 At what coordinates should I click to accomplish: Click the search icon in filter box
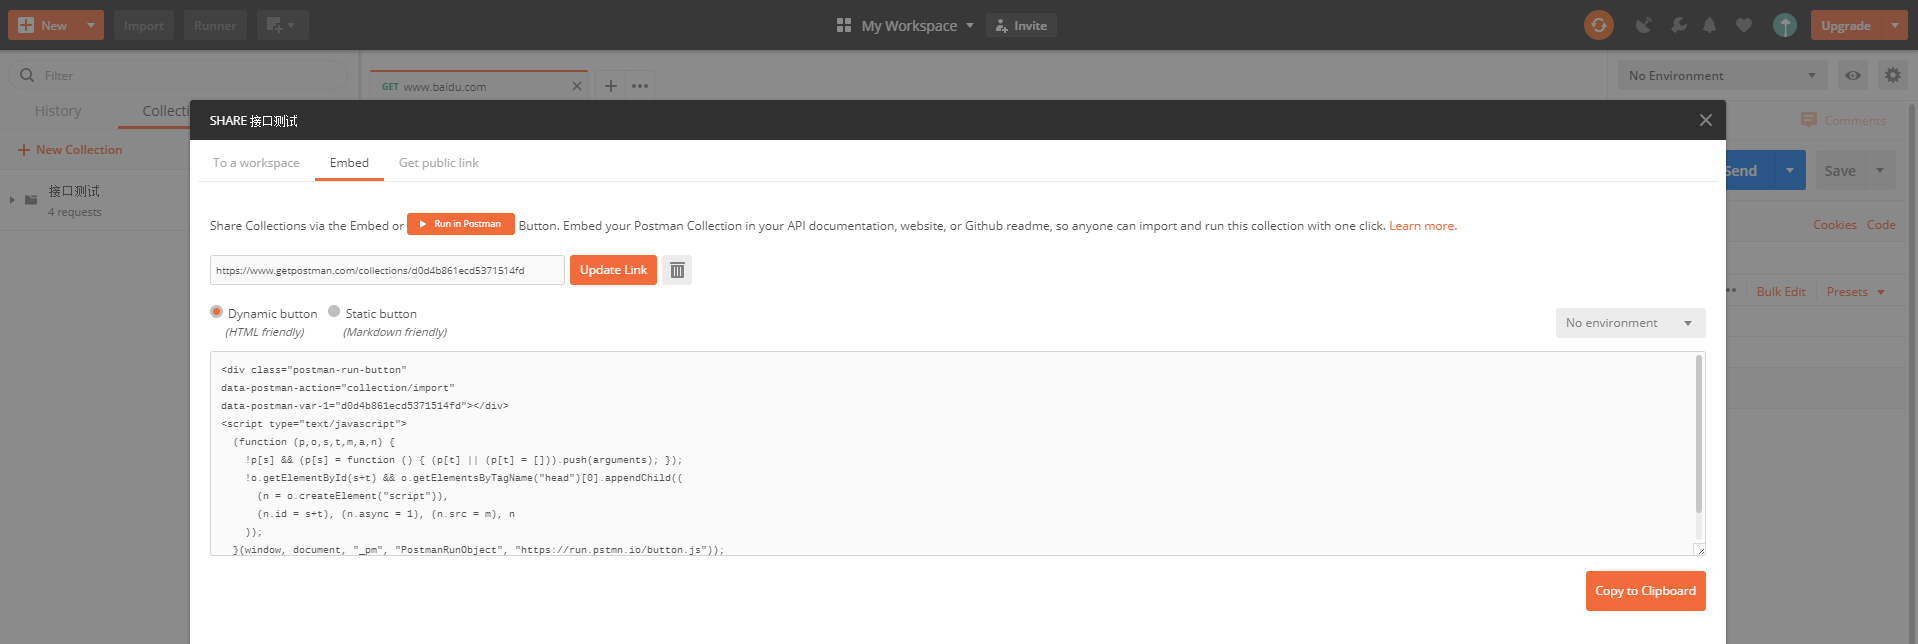pyautogui.click(x=27, y=75)
